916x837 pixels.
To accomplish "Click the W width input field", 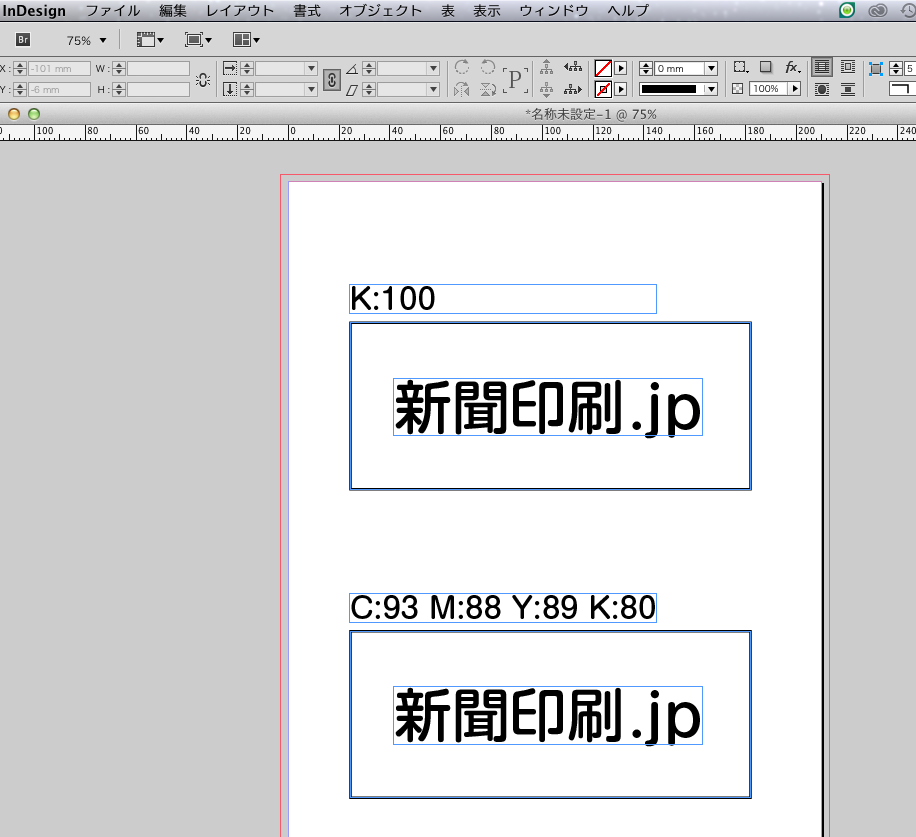I will (x=158, y=68).
